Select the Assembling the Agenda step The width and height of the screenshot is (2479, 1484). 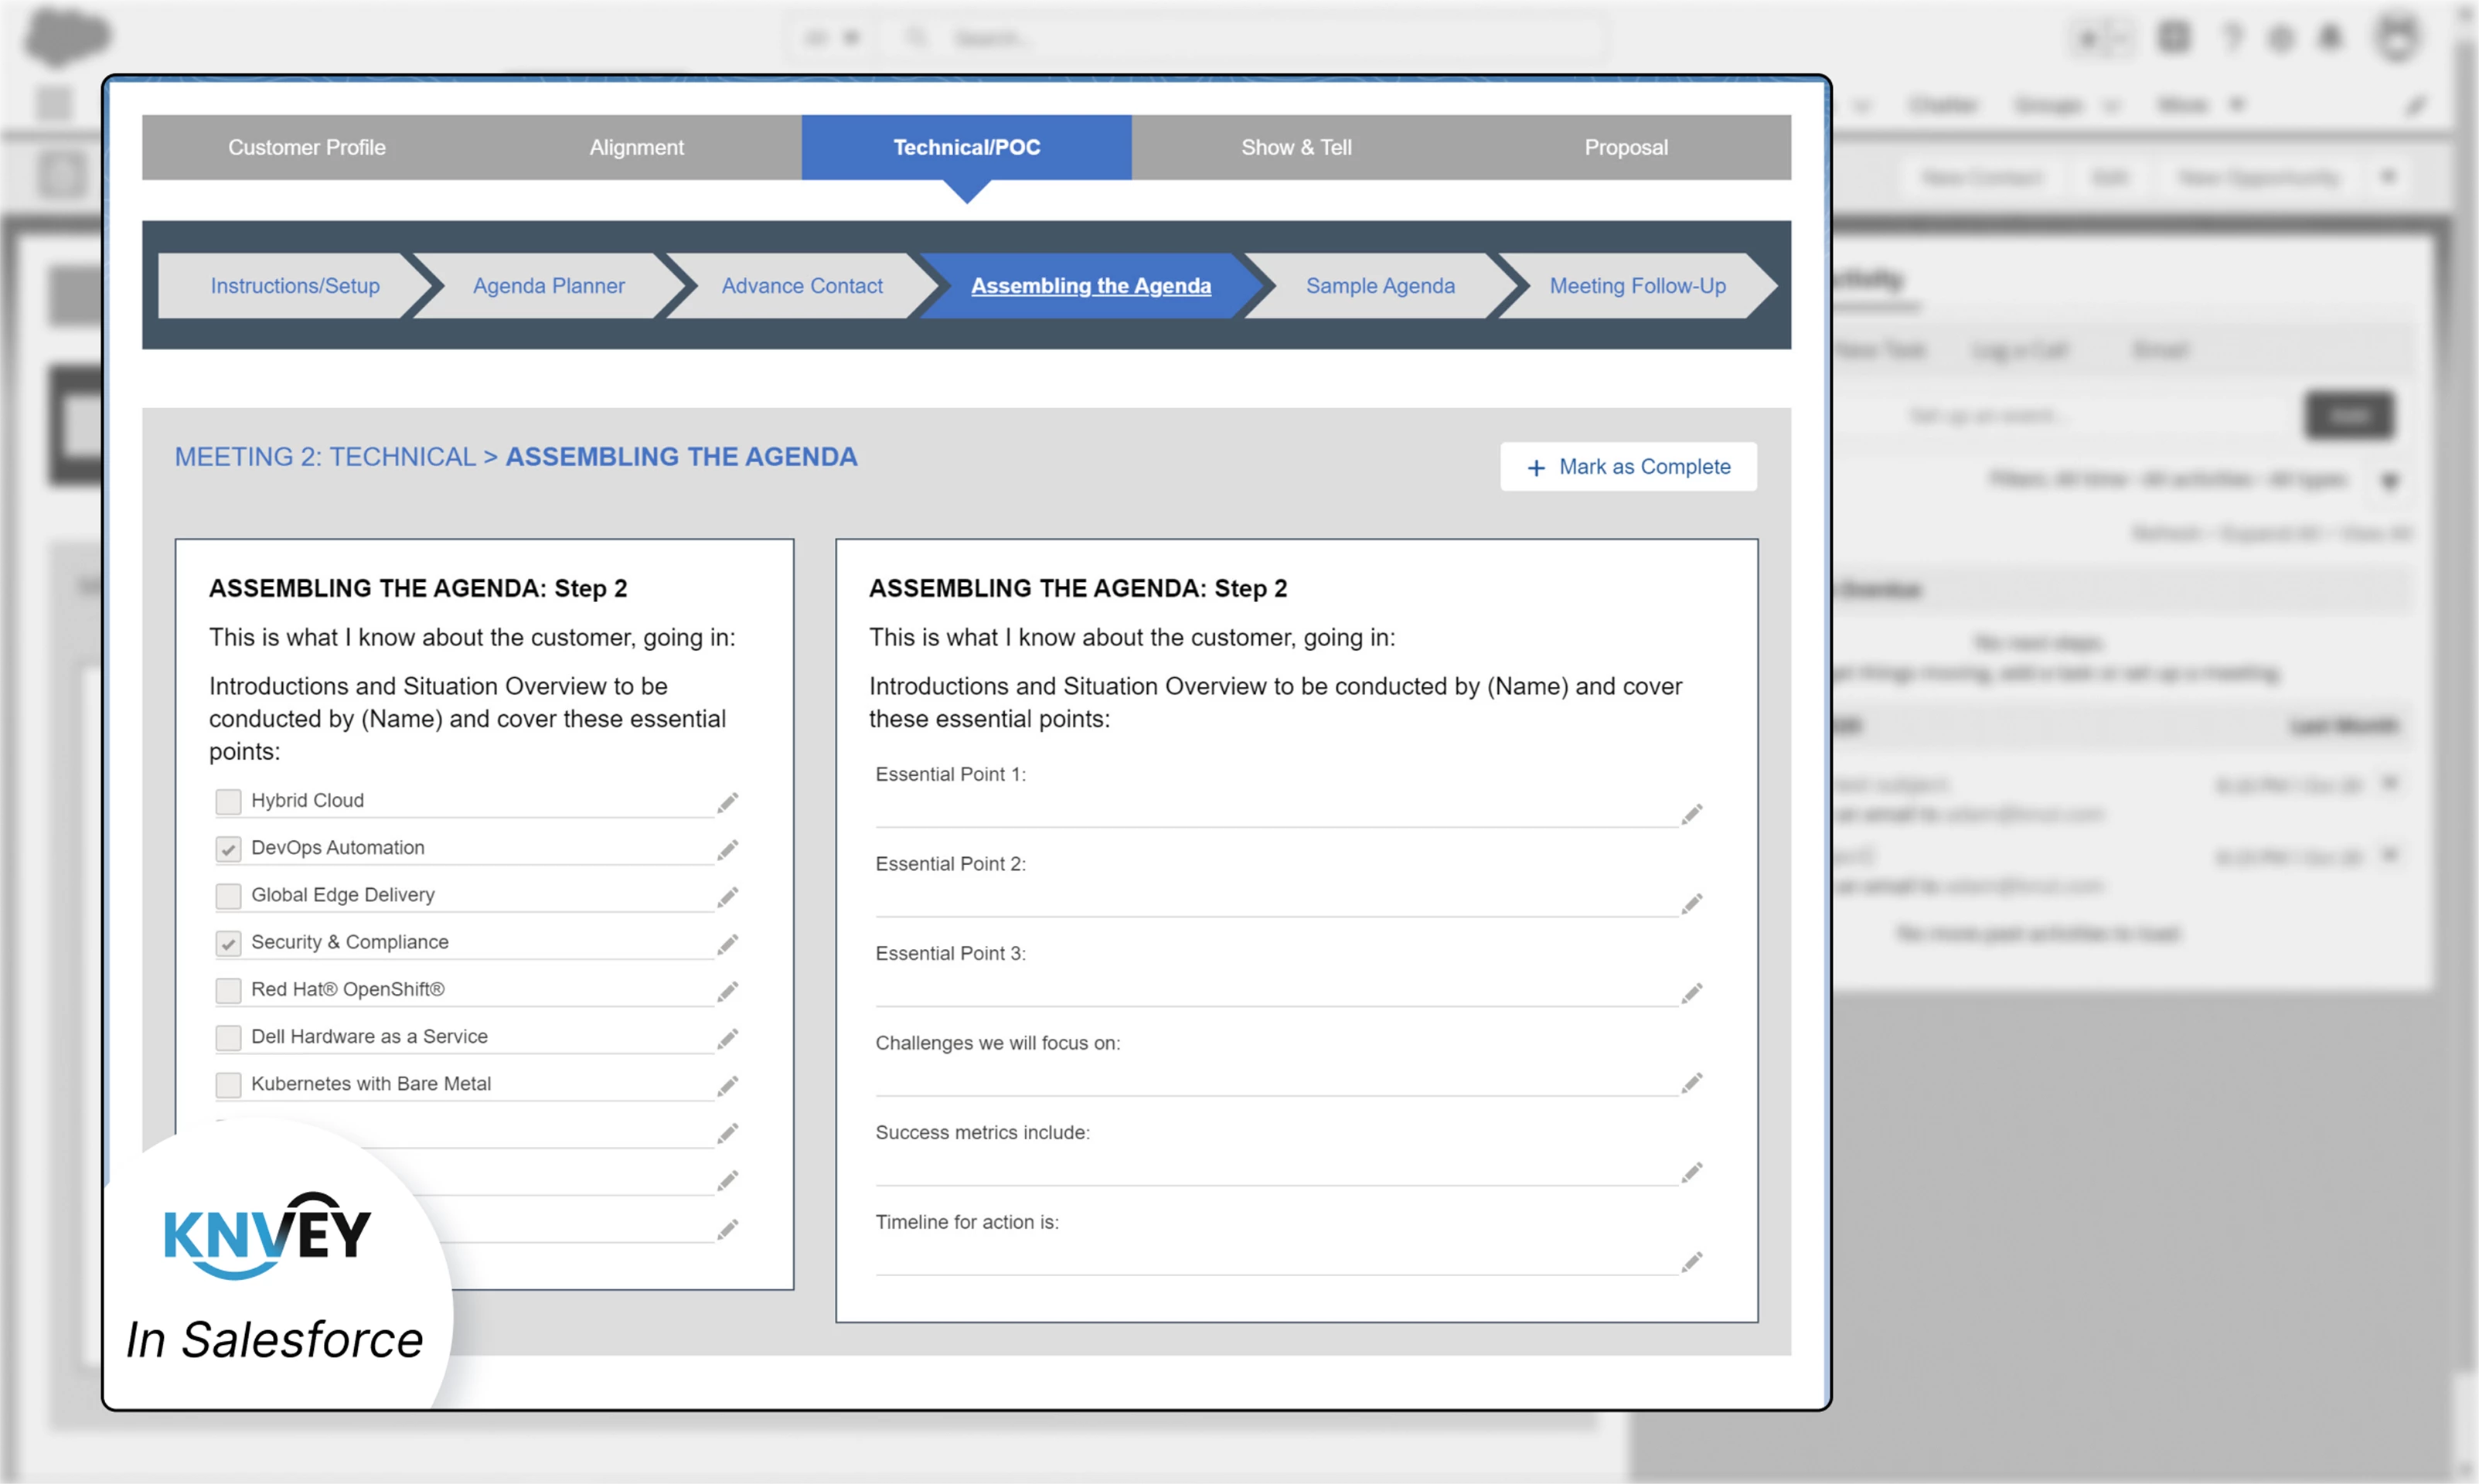pos(1091,286)
